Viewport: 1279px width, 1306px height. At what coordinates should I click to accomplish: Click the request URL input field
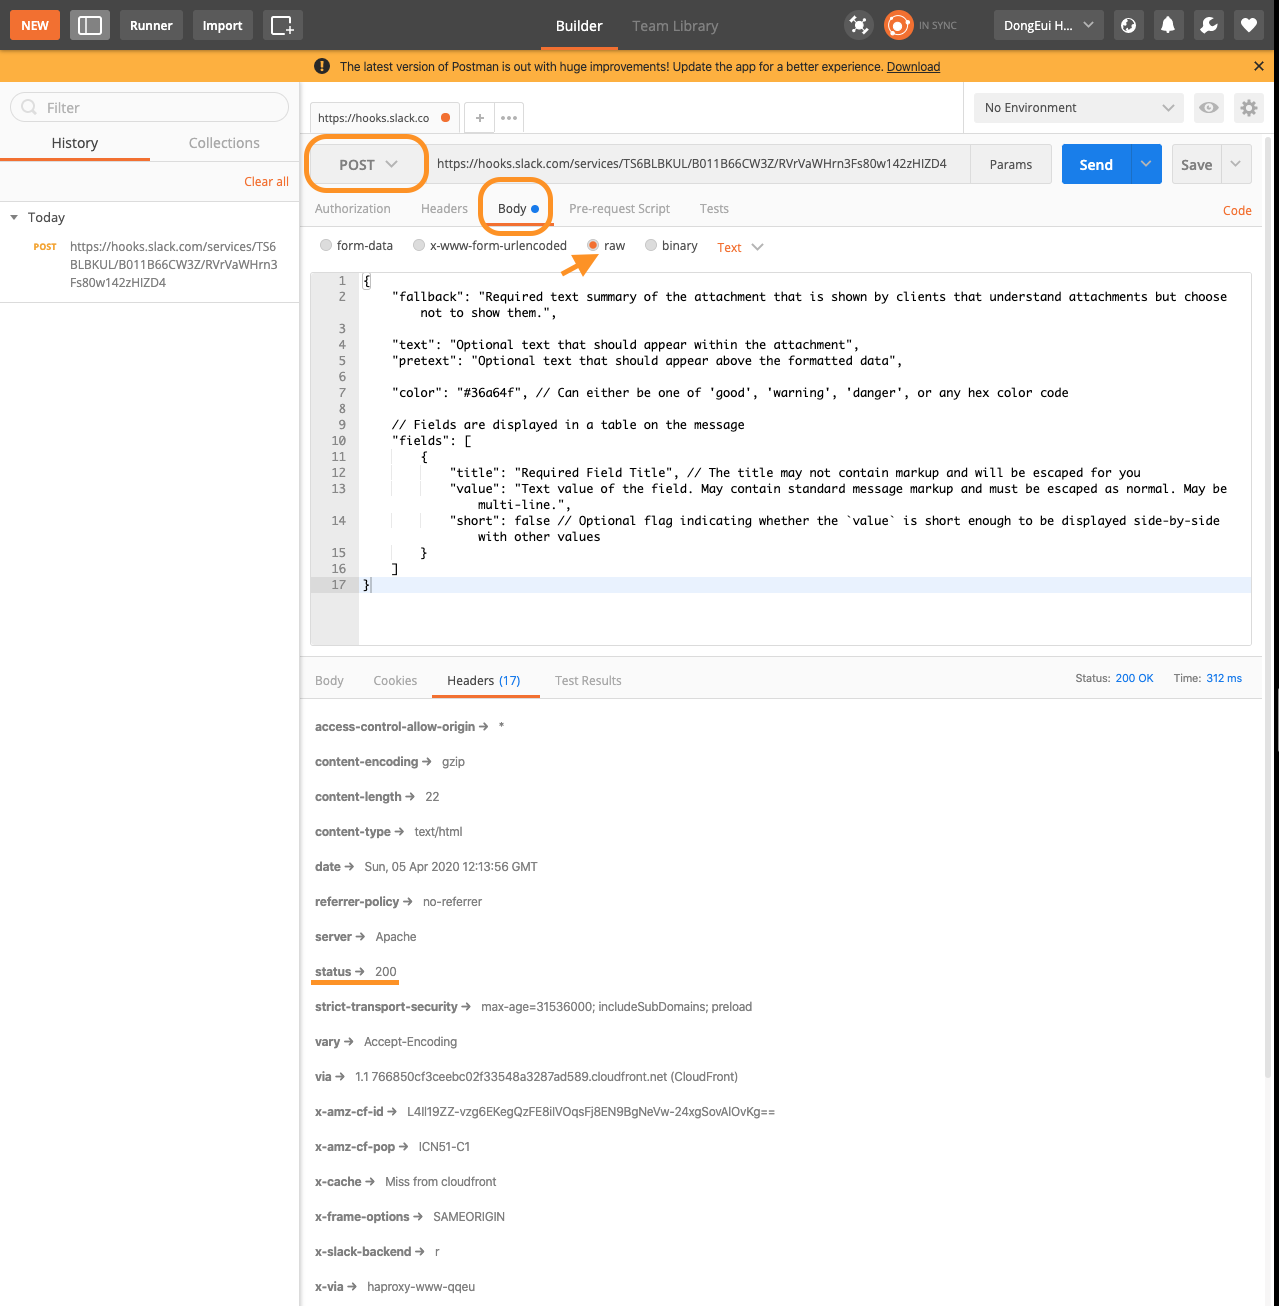[x=698, y=164]
